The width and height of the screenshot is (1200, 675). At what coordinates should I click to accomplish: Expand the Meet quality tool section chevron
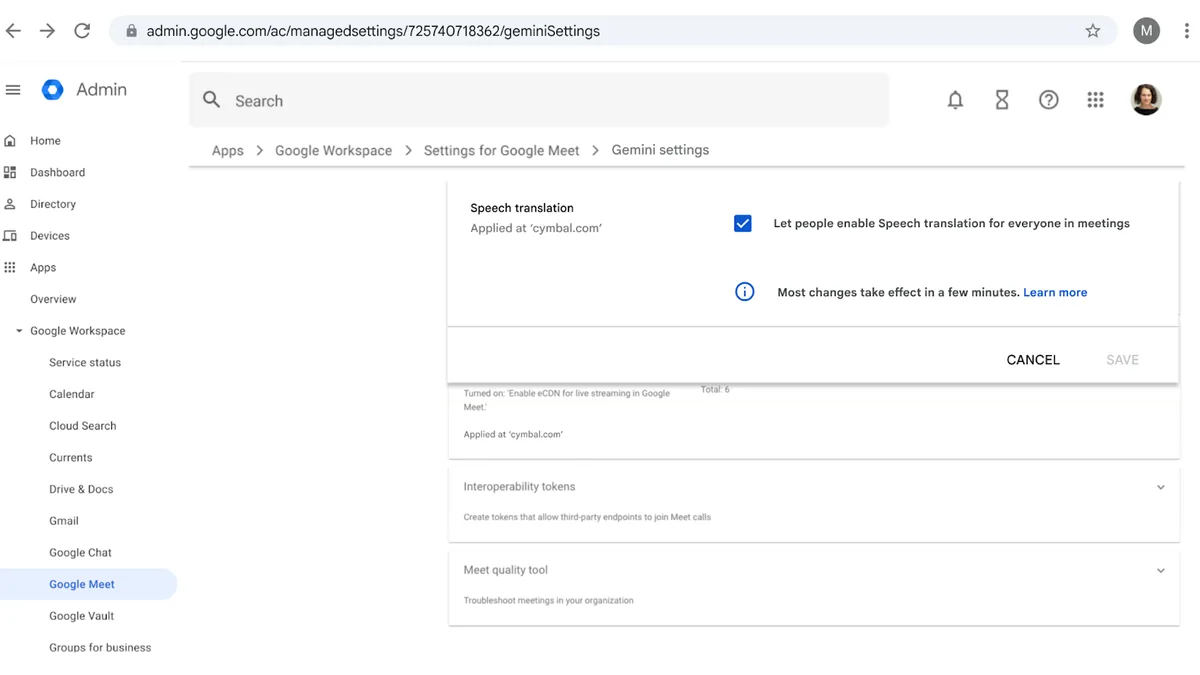1161,570
